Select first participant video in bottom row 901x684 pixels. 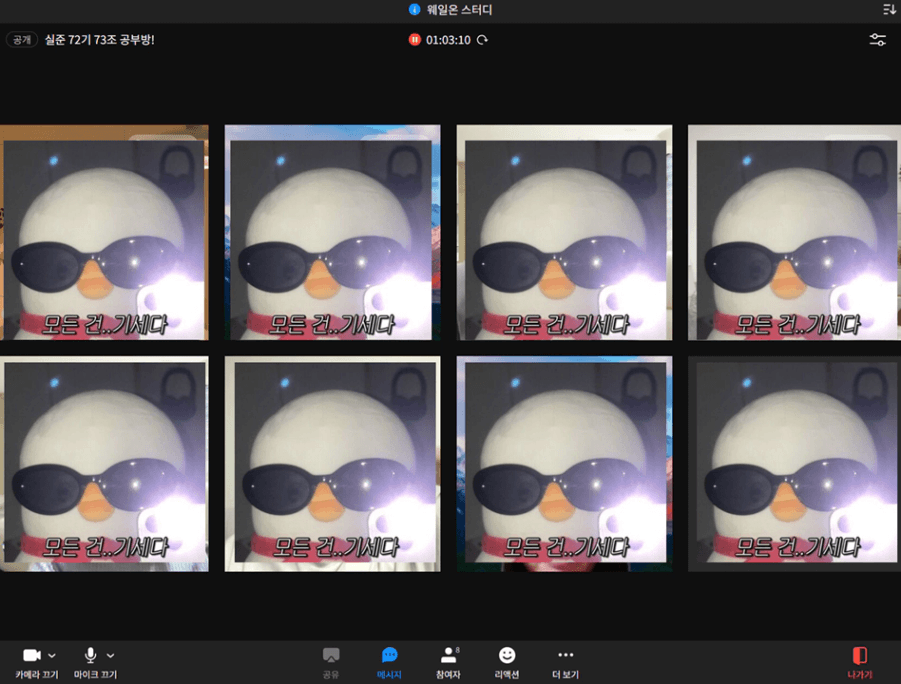click(x=104, y=464)
